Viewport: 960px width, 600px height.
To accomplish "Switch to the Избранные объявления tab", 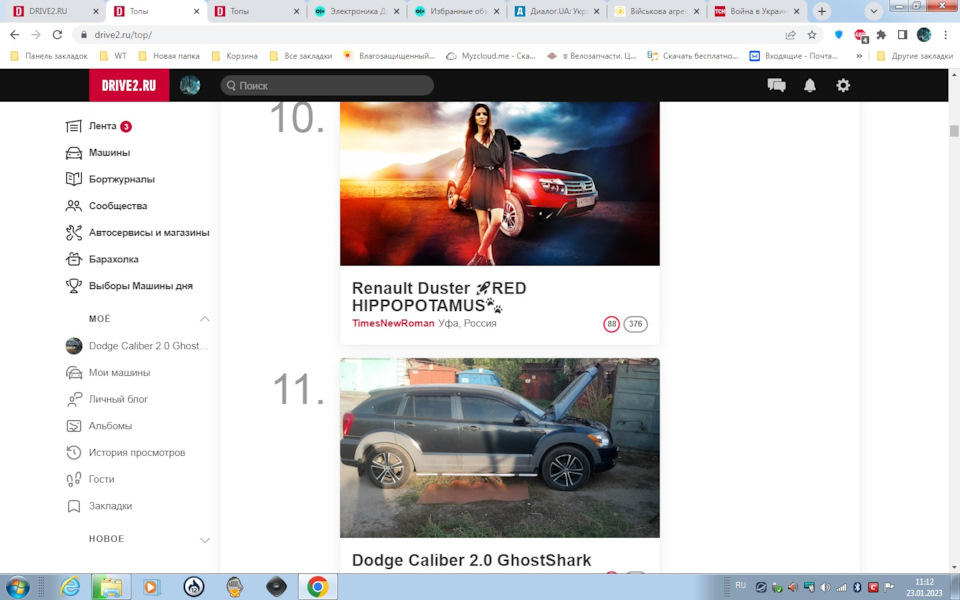I will point(456,11).
